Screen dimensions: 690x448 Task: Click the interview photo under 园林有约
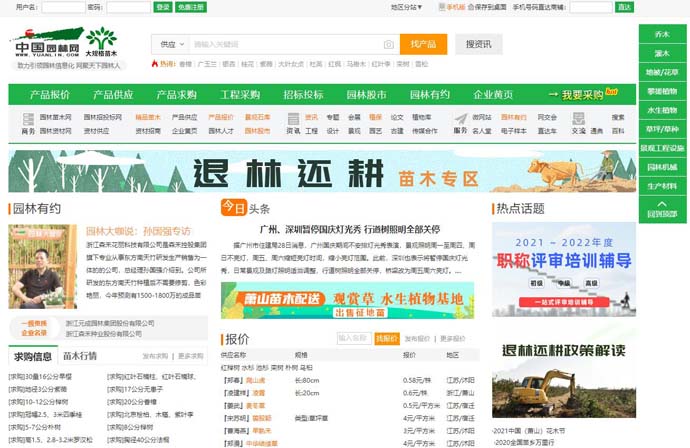43,267
